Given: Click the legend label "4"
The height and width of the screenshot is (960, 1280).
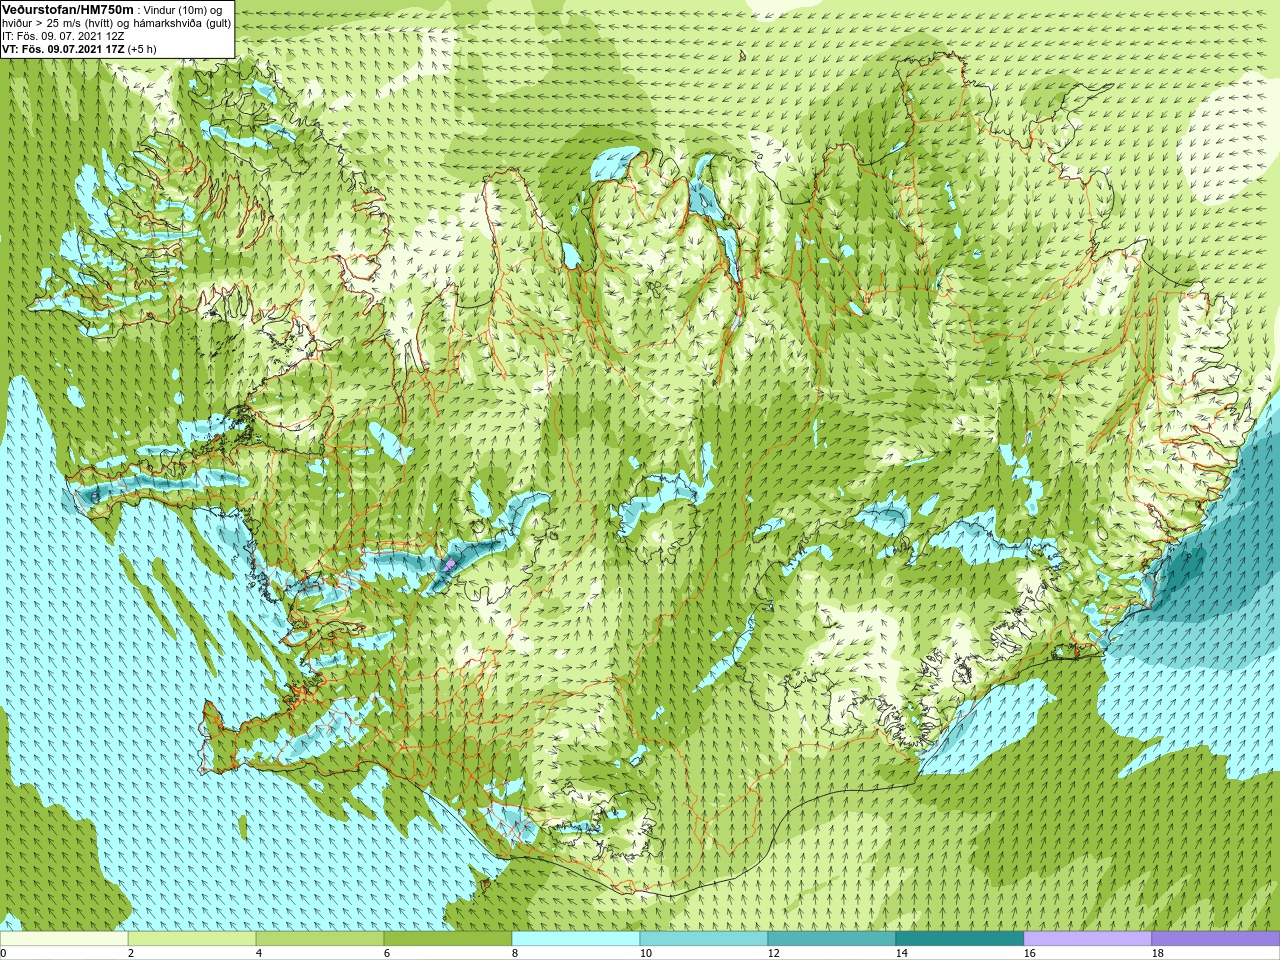Looking at the screenshot, I should pos(259,954).
